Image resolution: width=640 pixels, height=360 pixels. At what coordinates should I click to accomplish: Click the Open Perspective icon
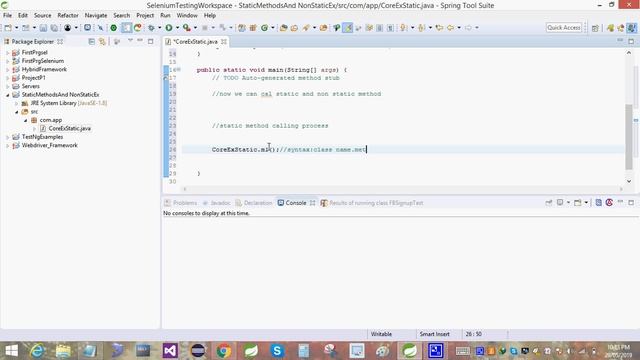(x=595, y=28)
